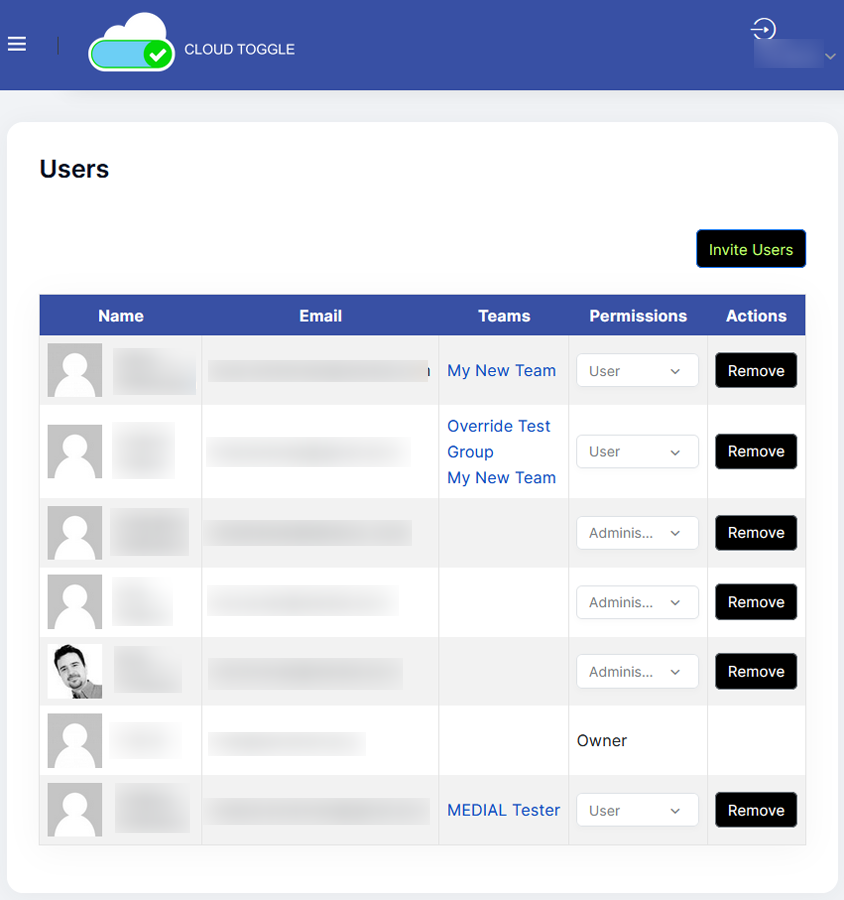Expand the permissions dropdown for the MEDIAL Tester user
Viewport: 844px width, 900px height.
coord(637,811)
